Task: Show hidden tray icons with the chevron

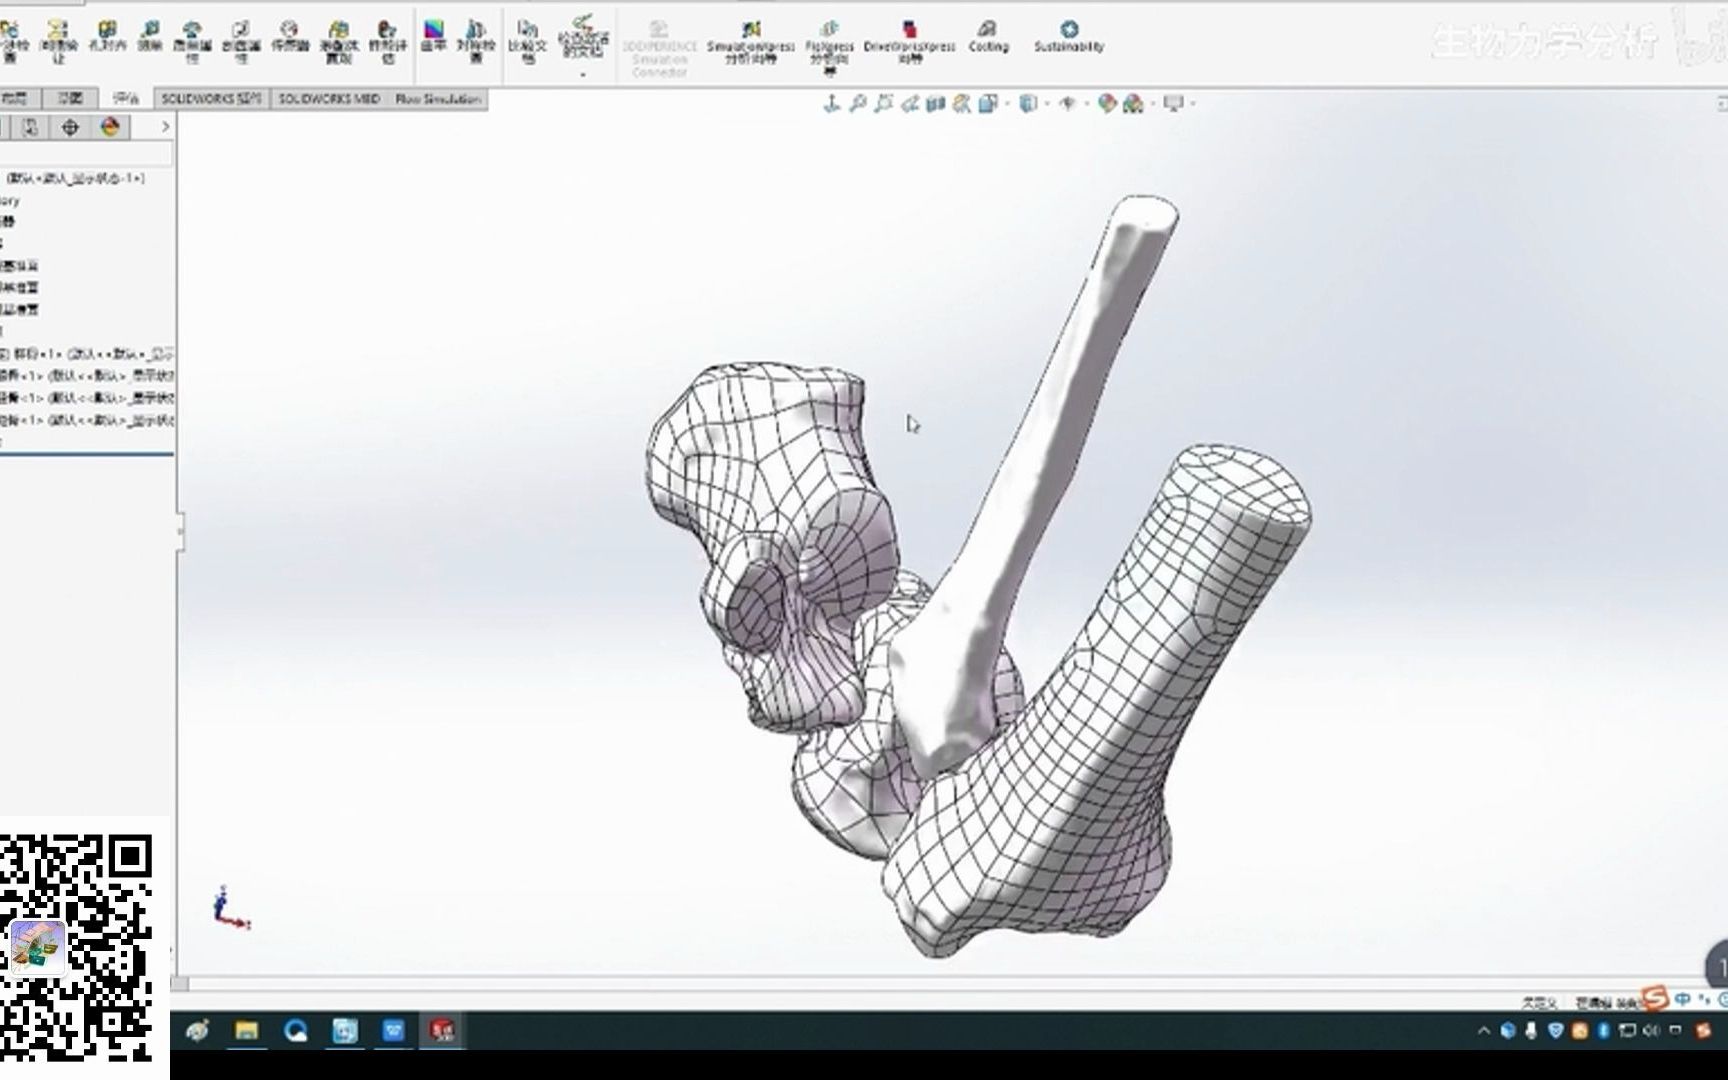Action: (1483, 1031)
